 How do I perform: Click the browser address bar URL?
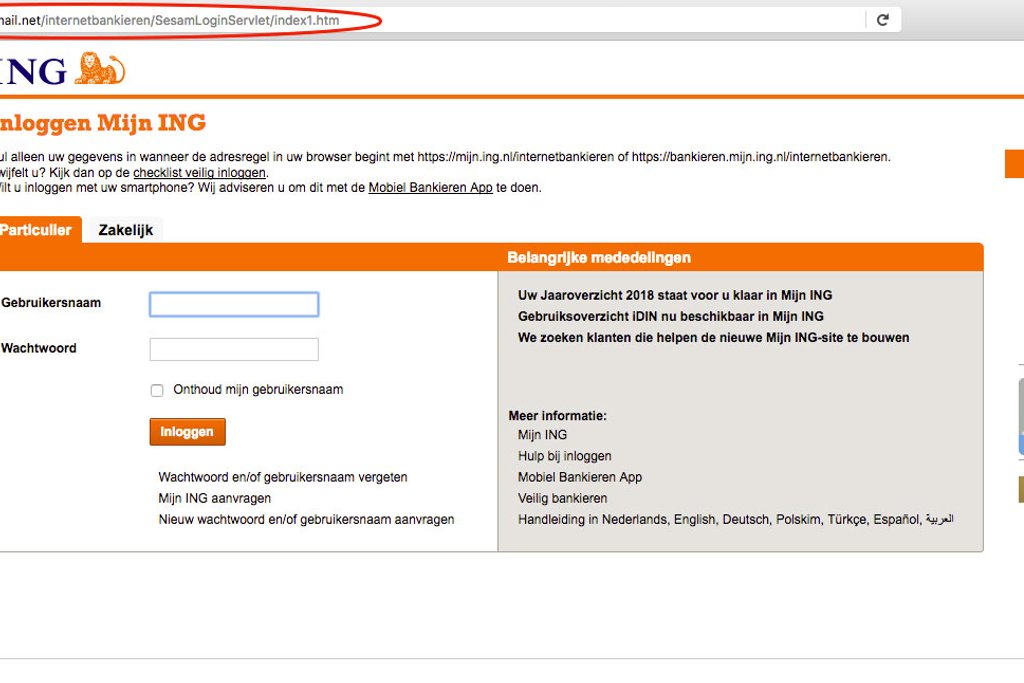[190, 20]
